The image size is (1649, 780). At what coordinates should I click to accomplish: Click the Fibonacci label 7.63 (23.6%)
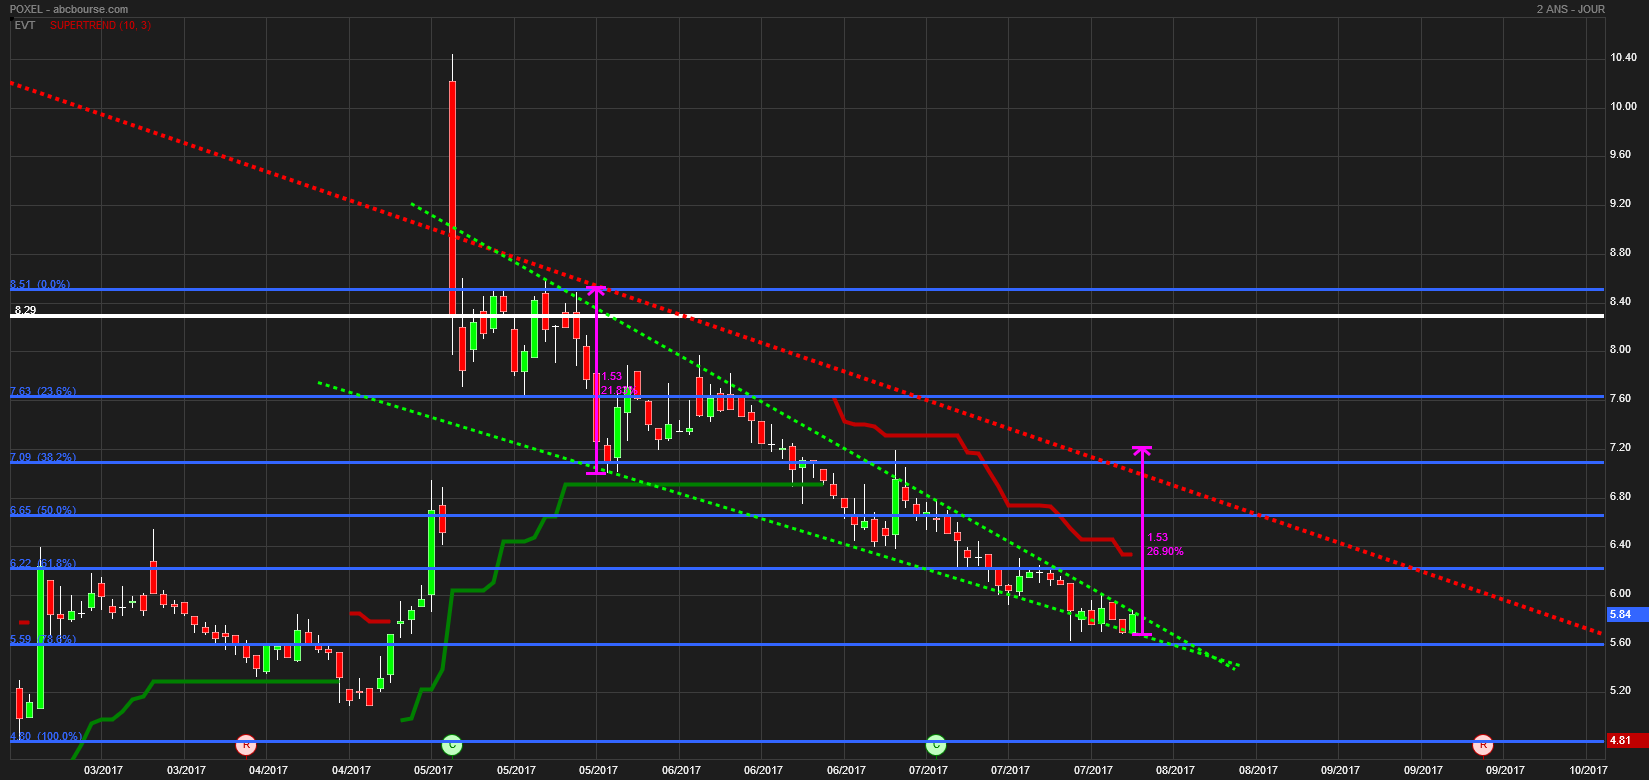(x=43, y=392)
